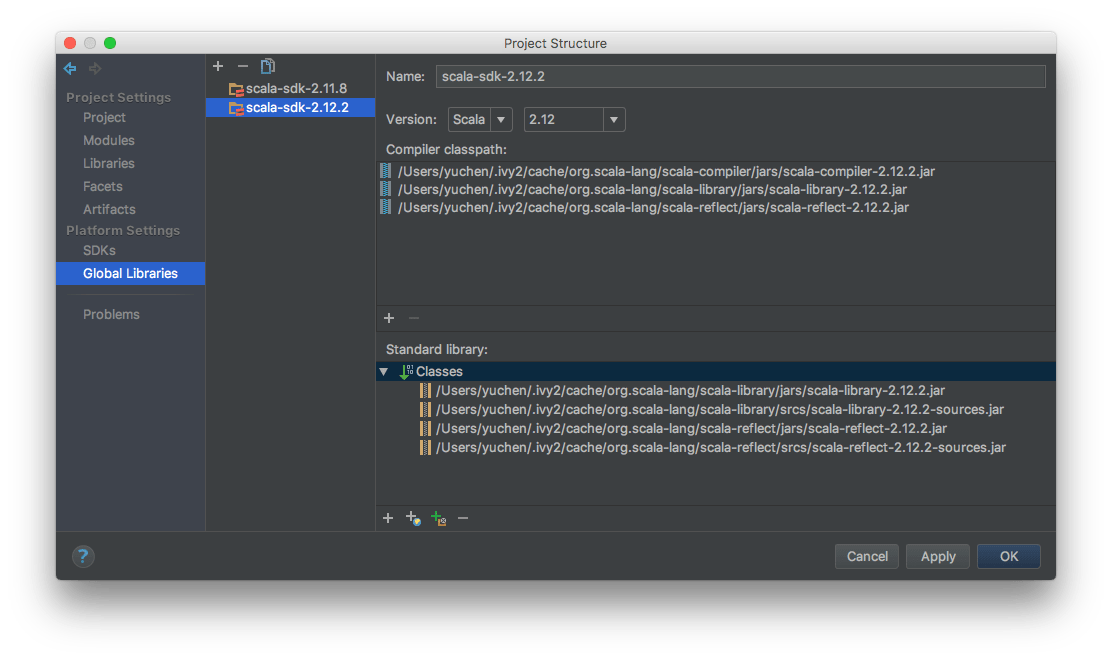Click the Name field containing scala-sdk-2.12.2
Image resolution: width=1112 pixels, height=660 pixels.
click(740, 77)
